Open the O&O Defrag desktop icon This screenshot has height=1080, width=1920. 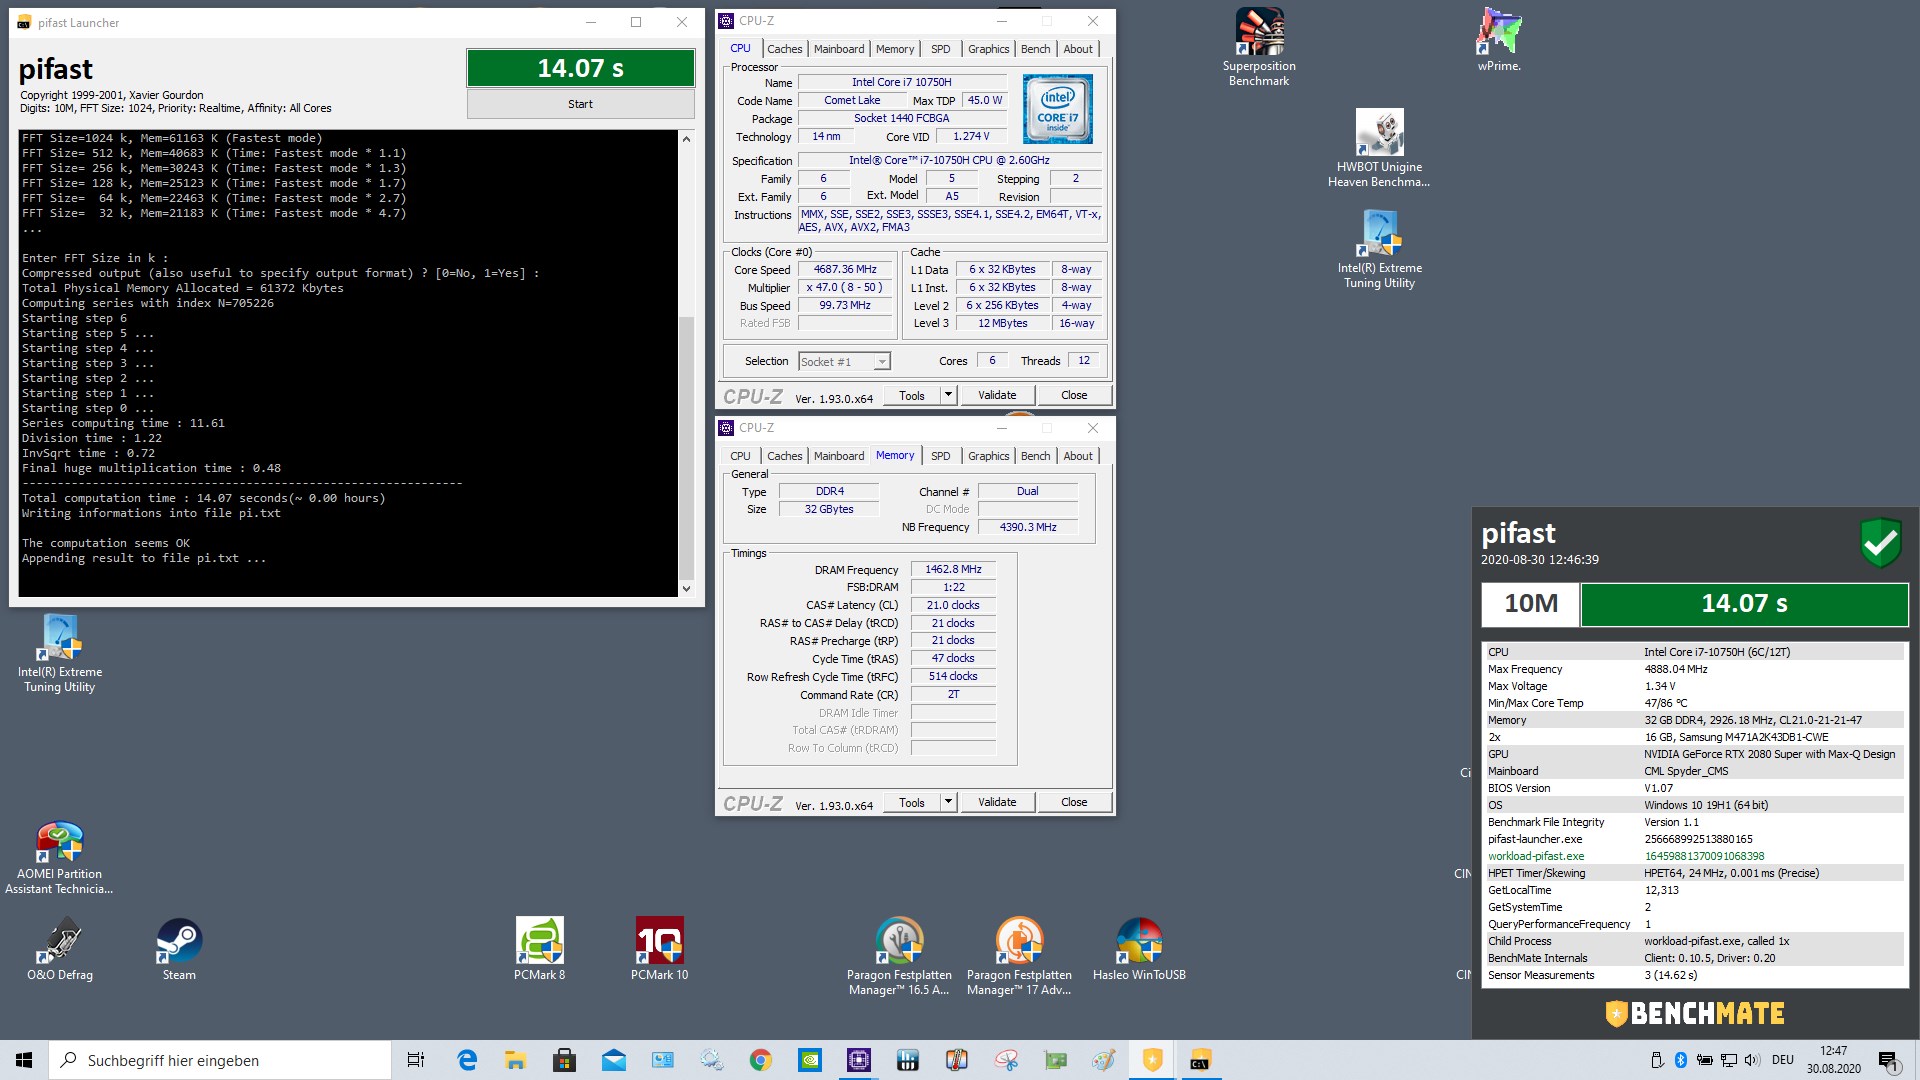click(x=60, y=950)
